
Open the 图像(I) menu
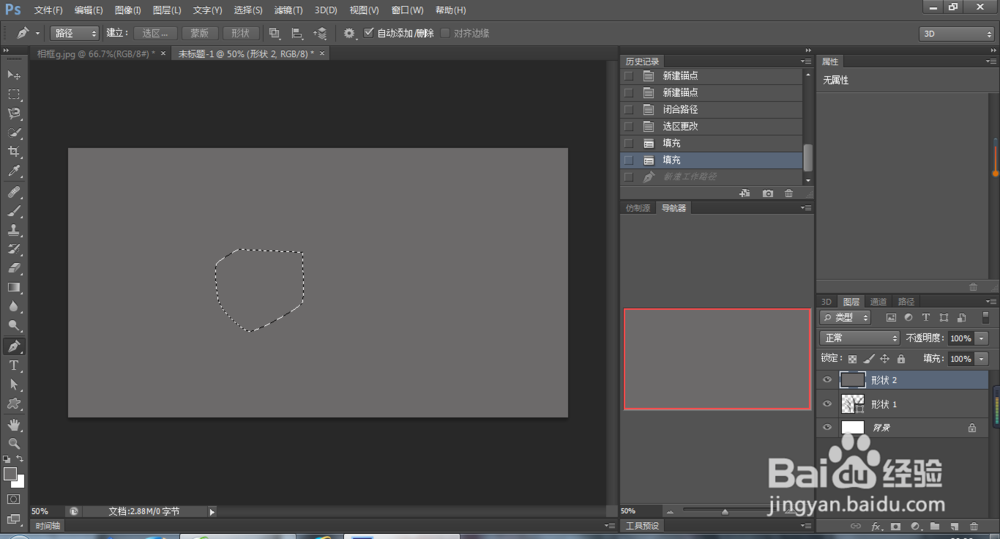coord(128,10)
